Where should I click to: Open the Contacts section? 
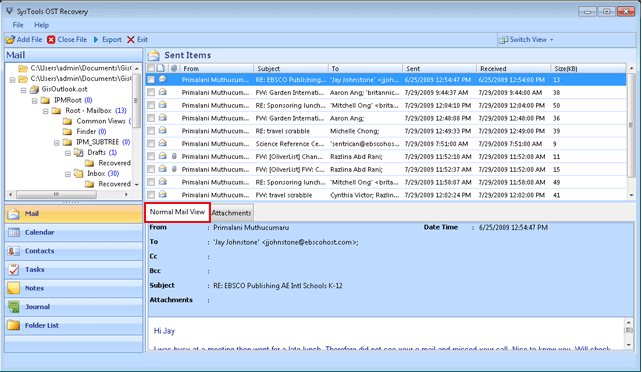pyautogui.click(x=74, y=251)
